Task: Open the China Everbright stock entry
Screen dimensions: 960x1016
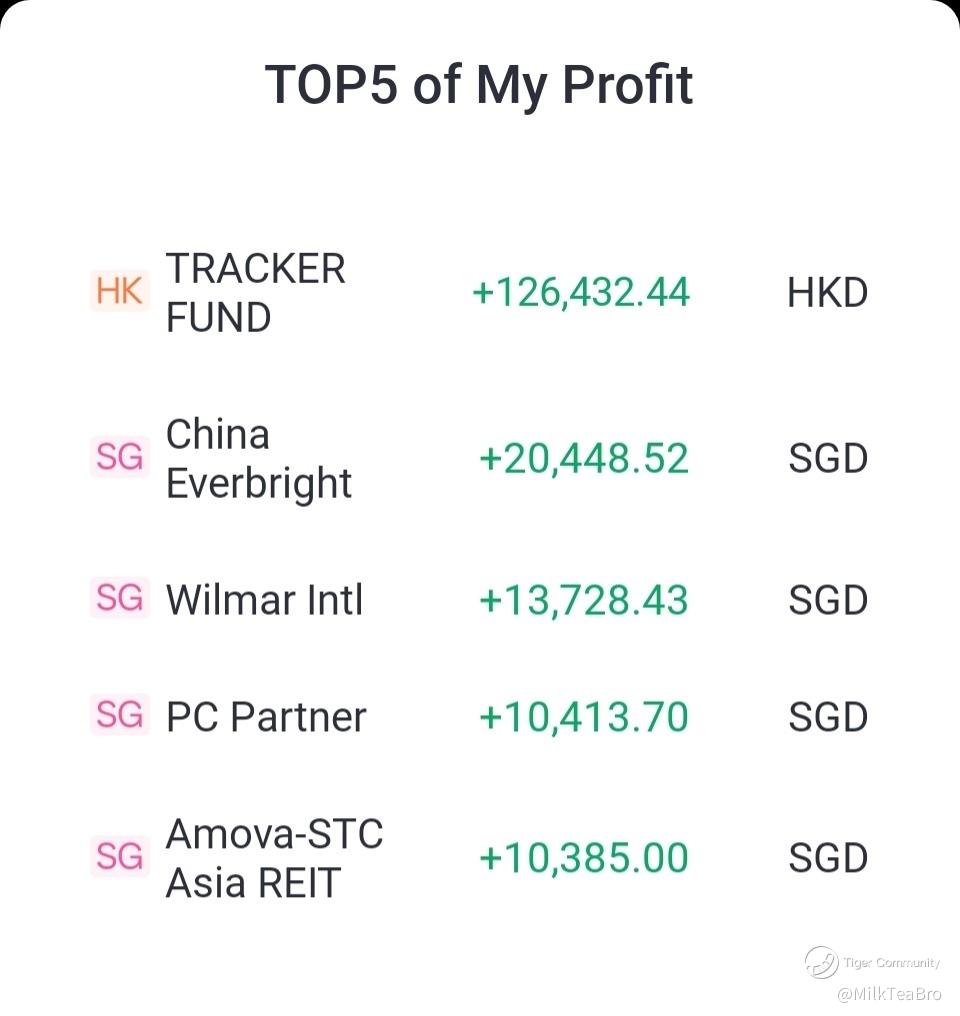Action: pyautogui.click(x=258, y=459)
